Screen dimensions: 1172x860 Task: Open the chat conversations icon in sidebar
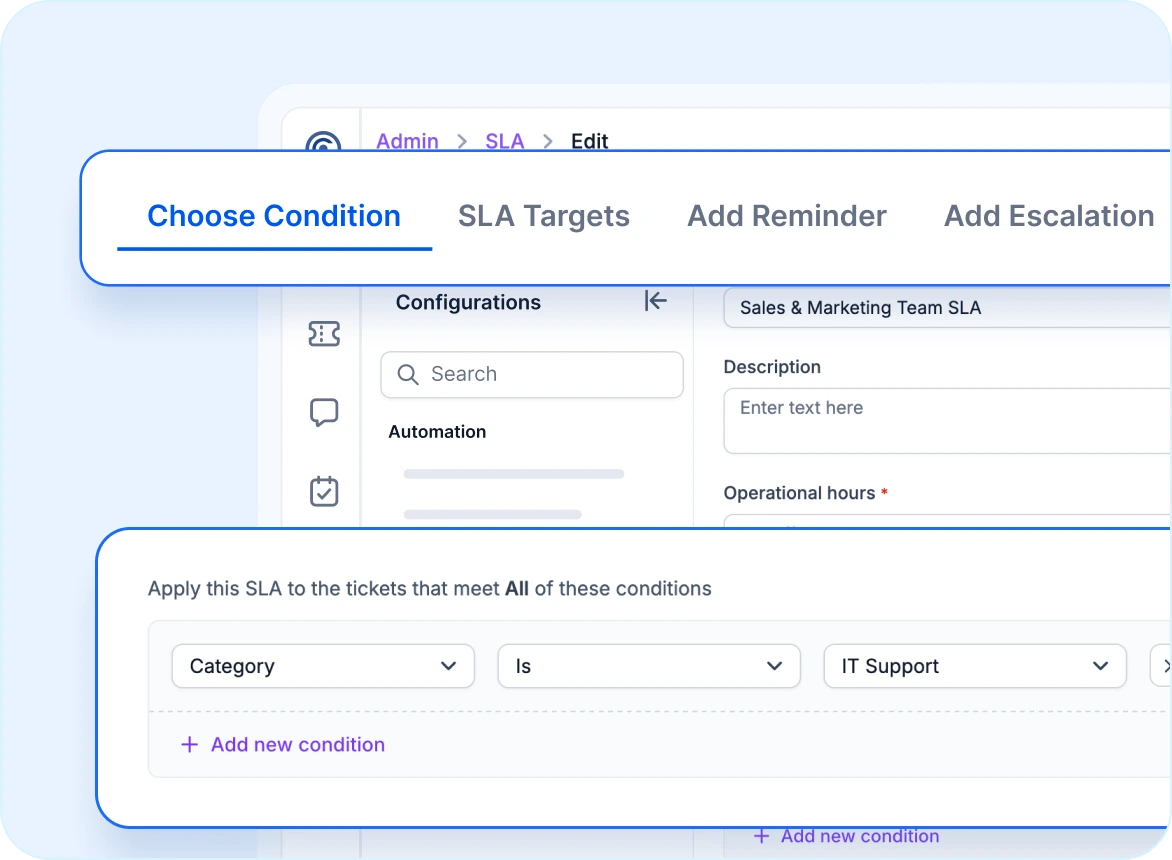click(323, 413)
